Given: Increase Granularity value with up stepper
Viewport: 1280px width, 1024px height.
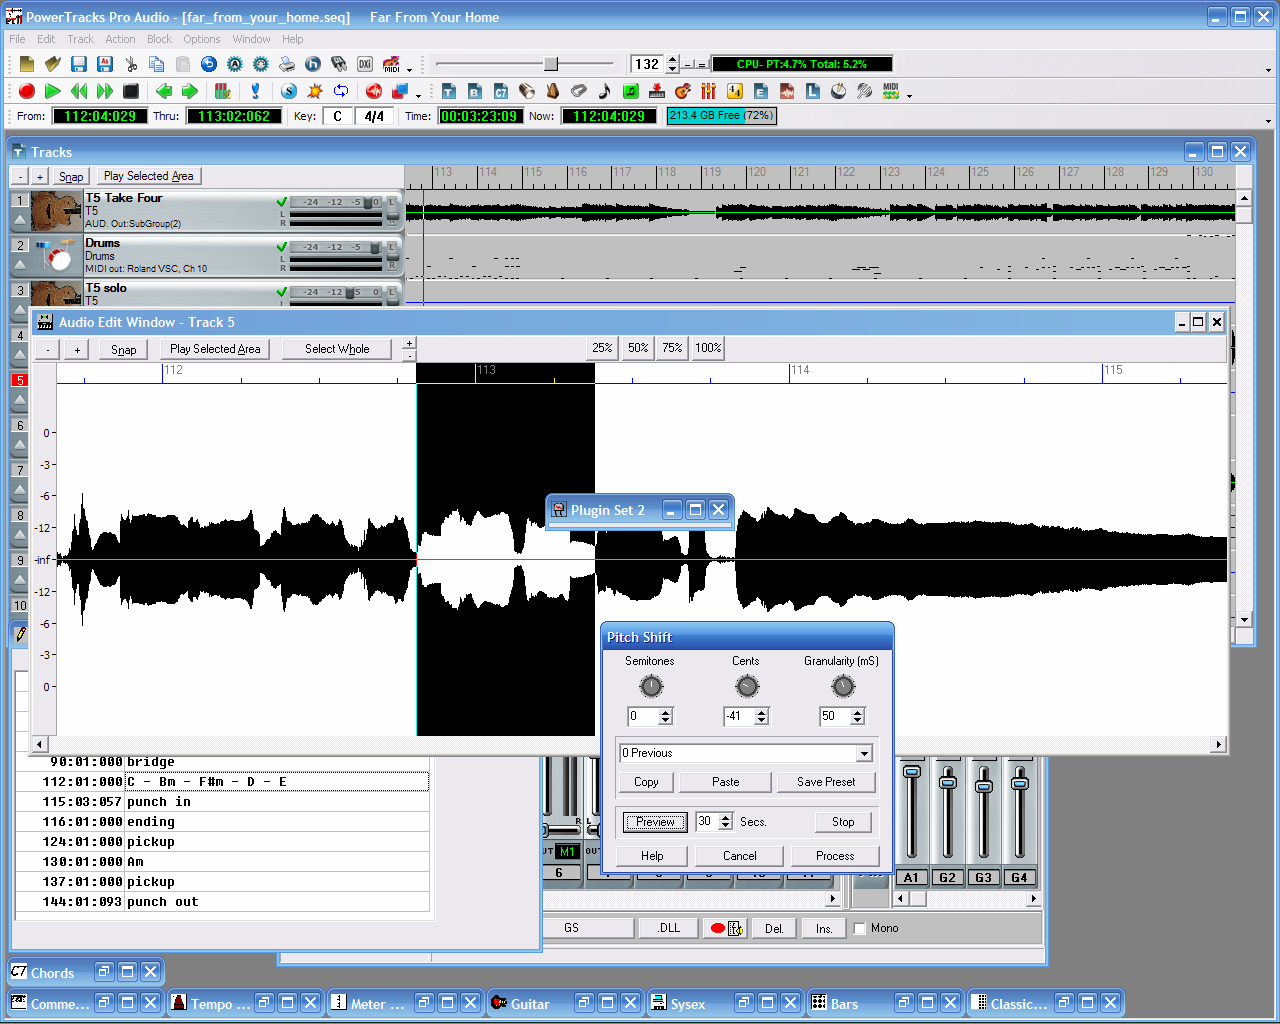Looking at the screenshot, I should tap(858, 712).
